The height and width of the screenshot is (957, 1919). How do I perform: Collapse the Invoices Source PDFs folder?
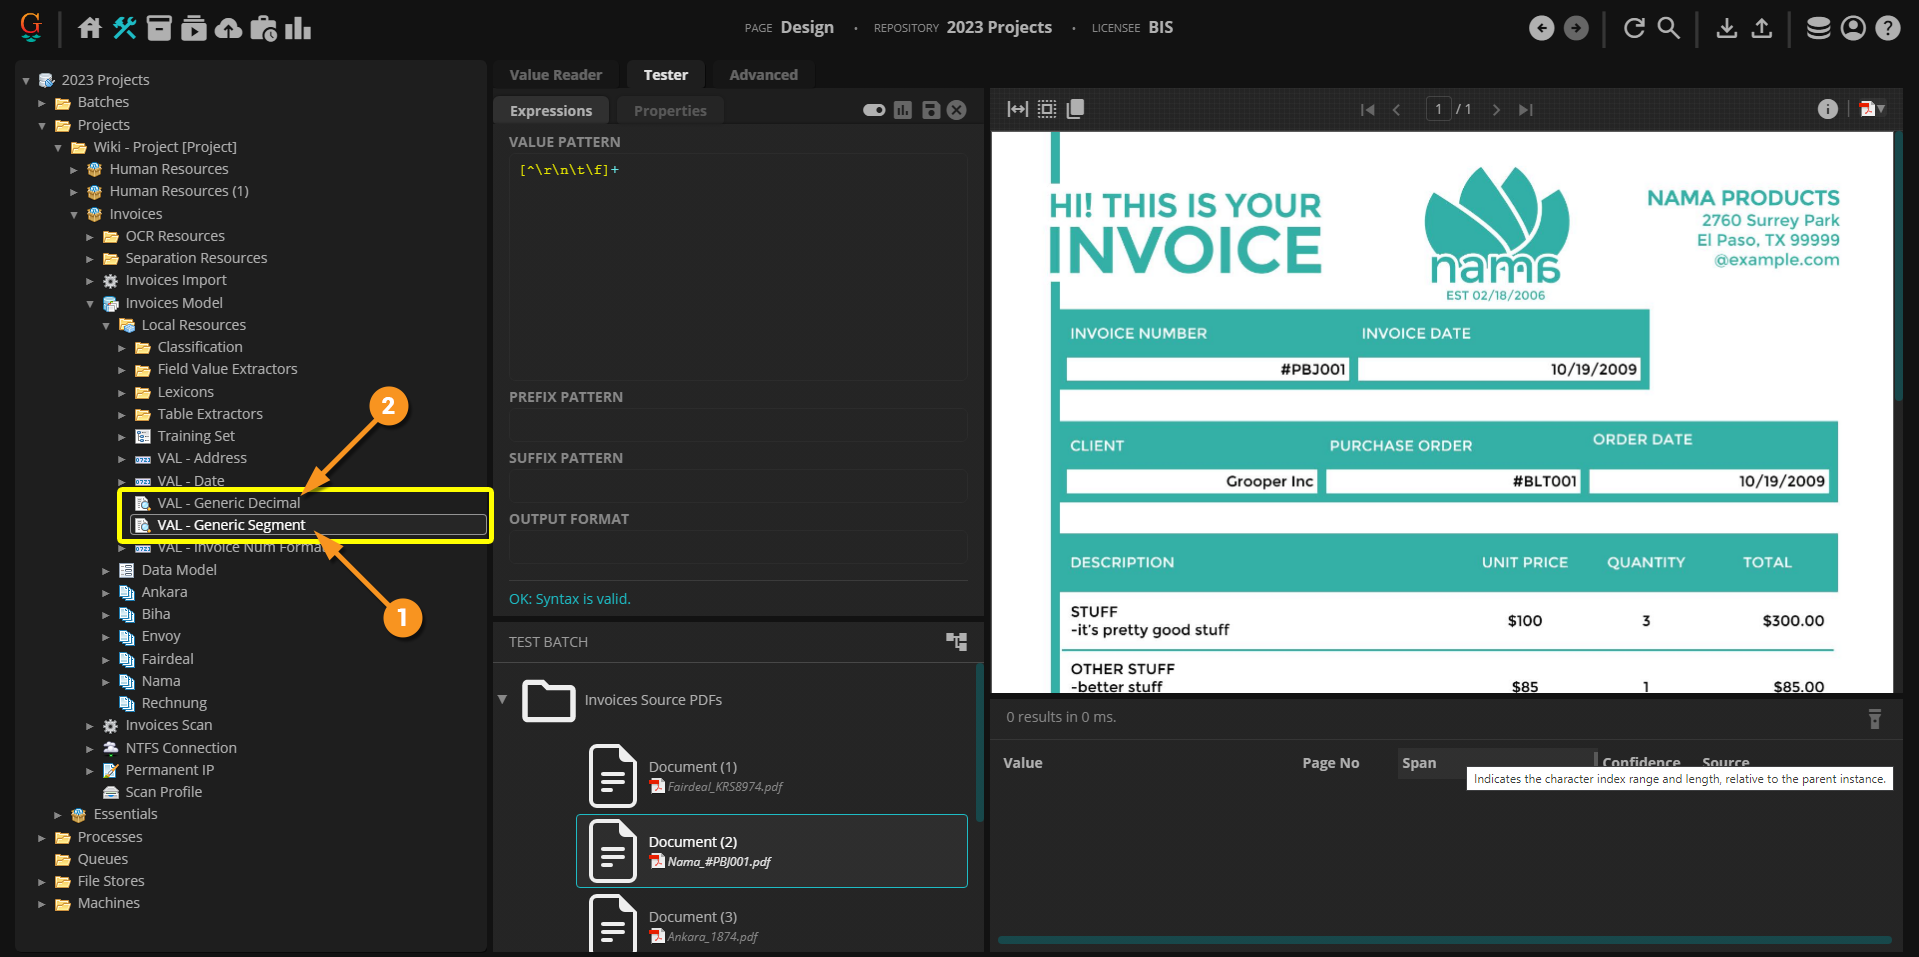(x=502, y=700)
